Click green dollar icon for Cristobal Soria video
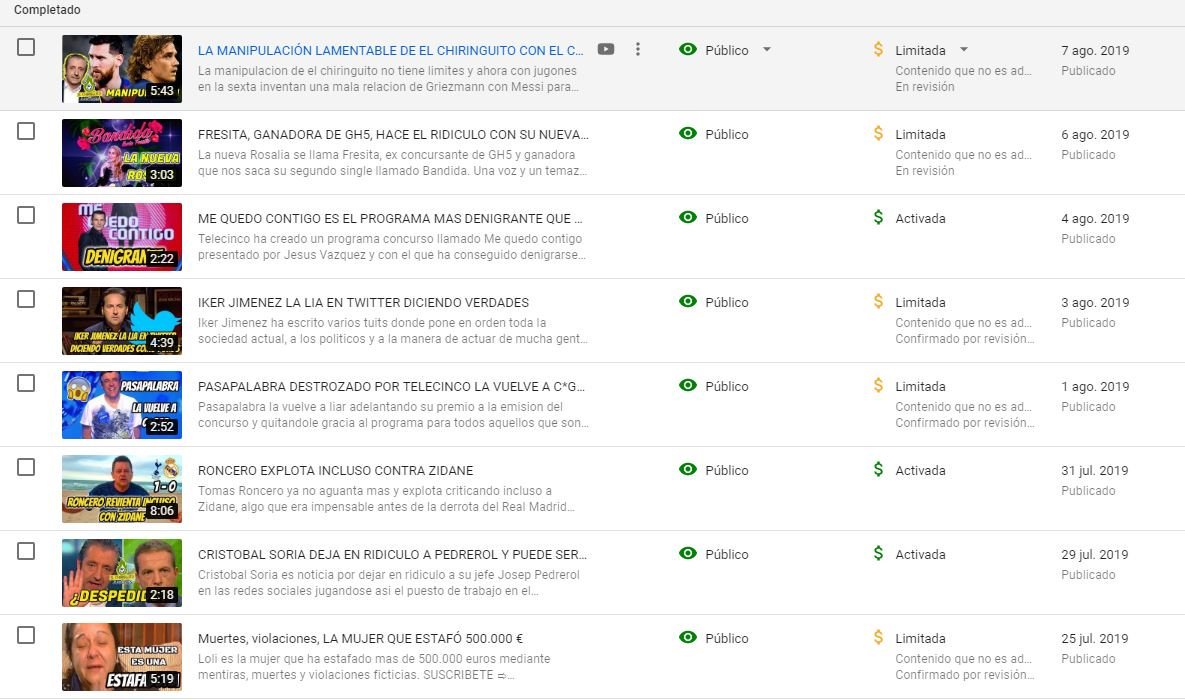The height and width of the screenshot is (700, 1185). click(x=878, y=553)
